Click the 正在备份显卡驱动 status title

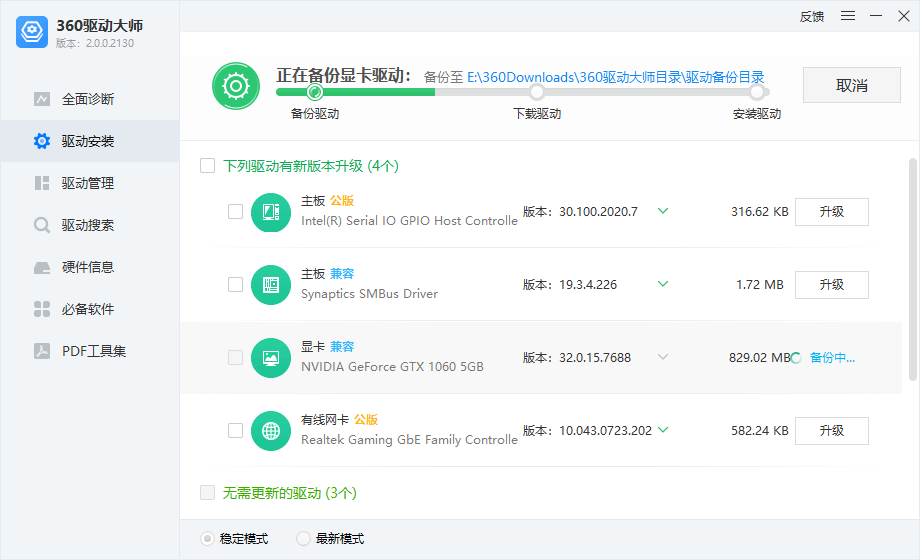click(344, 76)
